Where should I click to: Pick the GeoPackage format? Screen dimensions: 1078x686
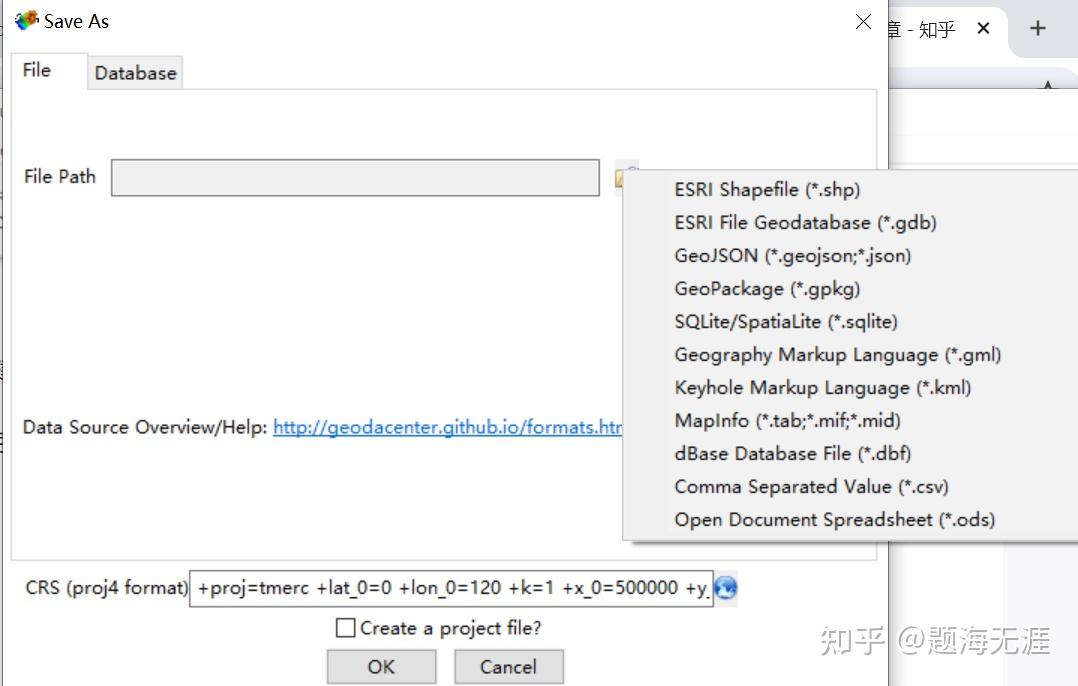766,288
